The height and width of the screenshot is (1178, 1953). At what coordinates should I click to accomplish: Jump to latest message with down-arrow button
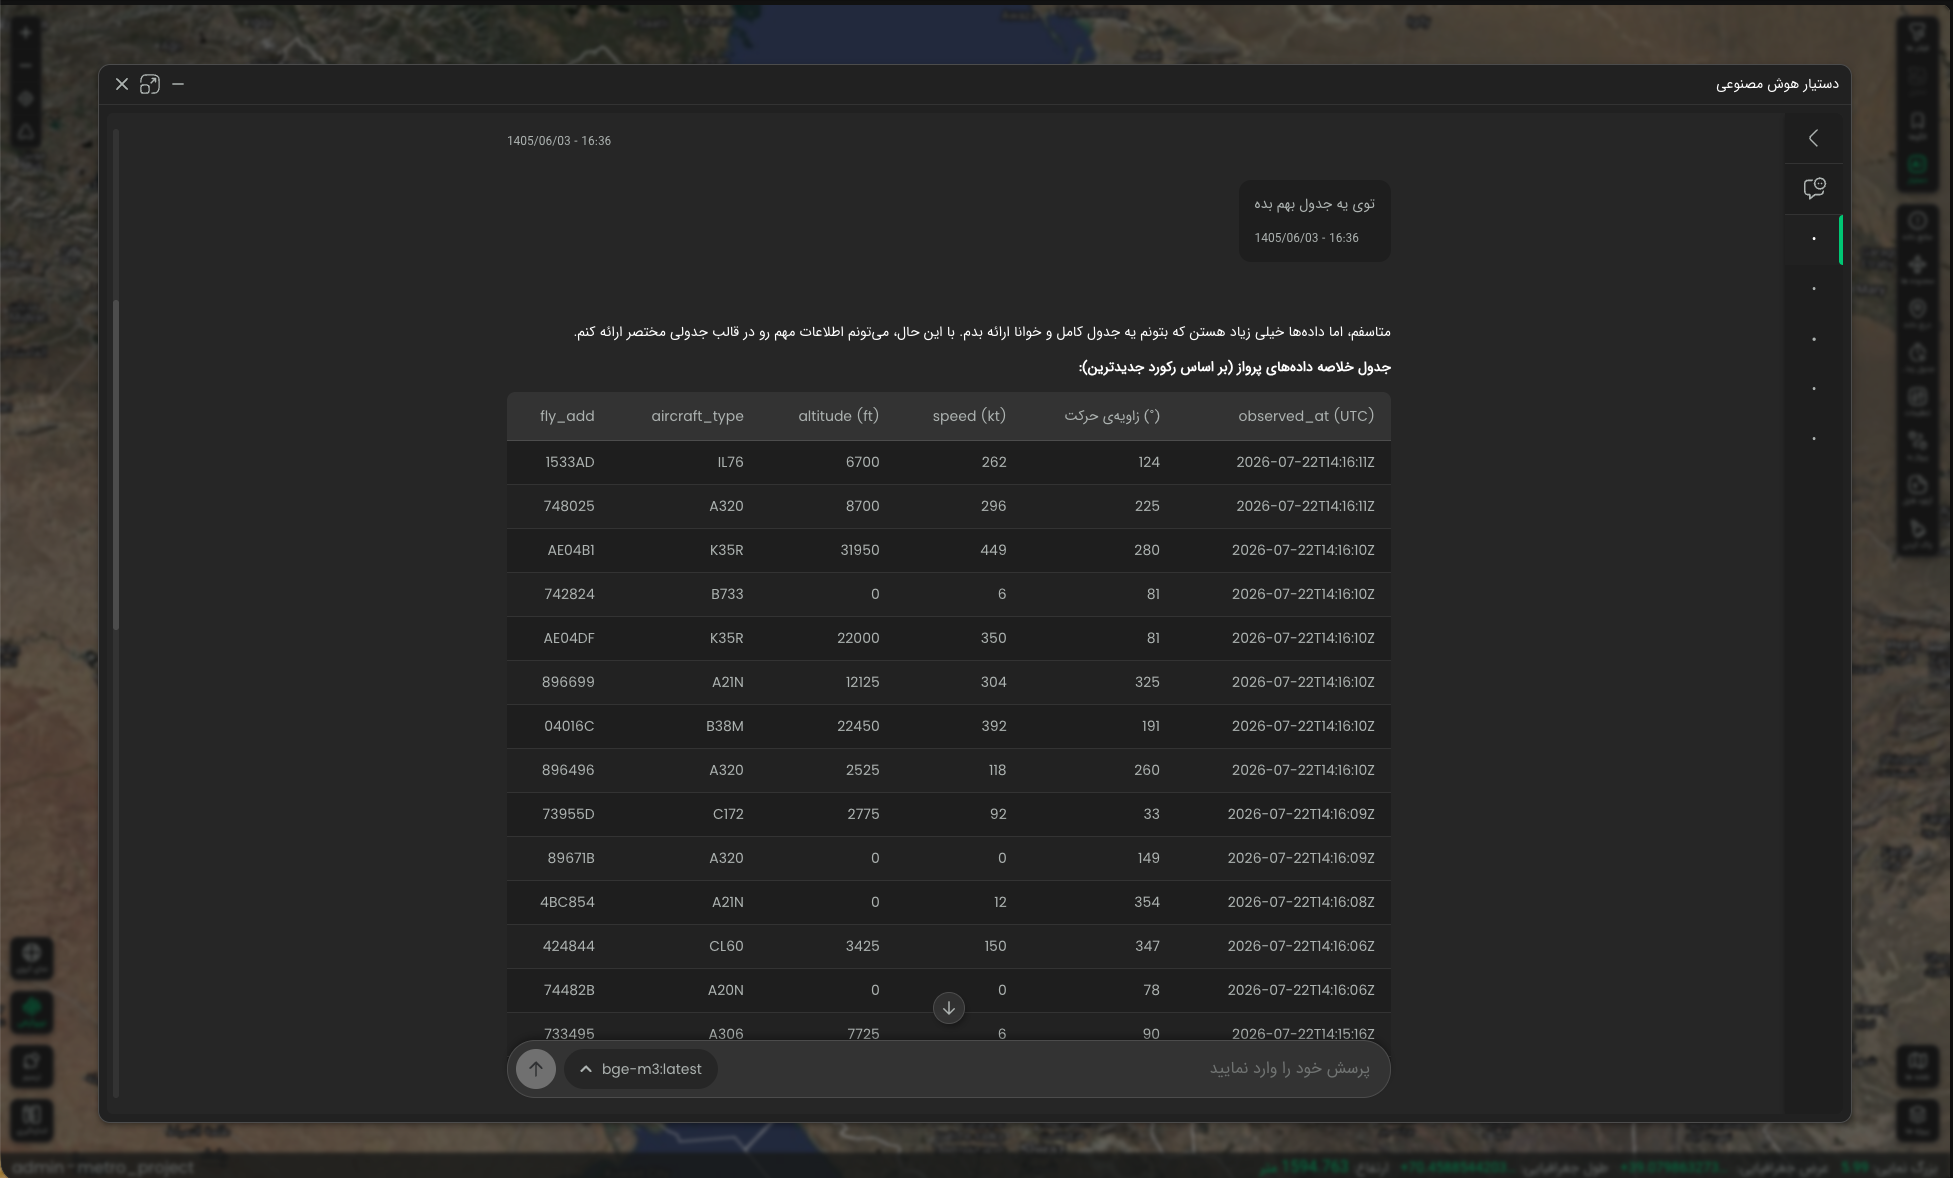coord(949,1008)
